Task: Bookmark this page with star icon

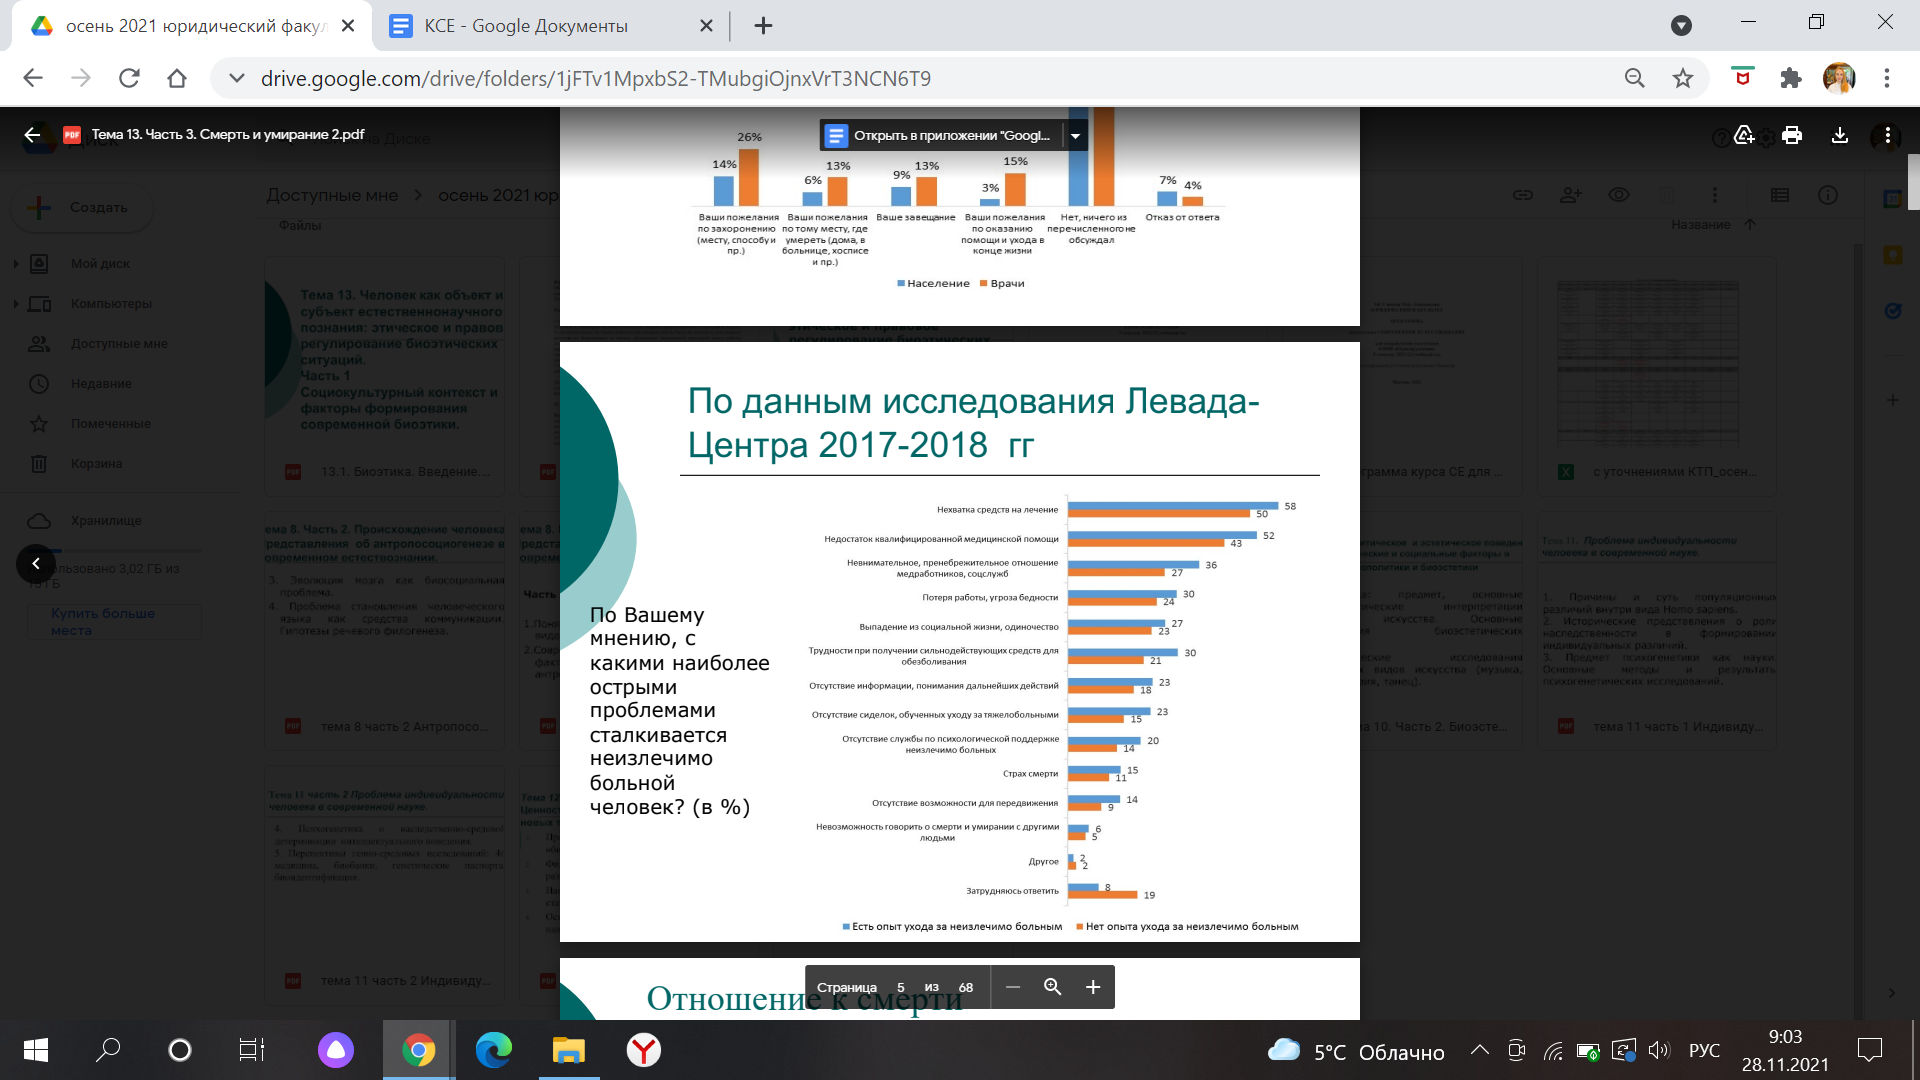Action: [1683, 78]
